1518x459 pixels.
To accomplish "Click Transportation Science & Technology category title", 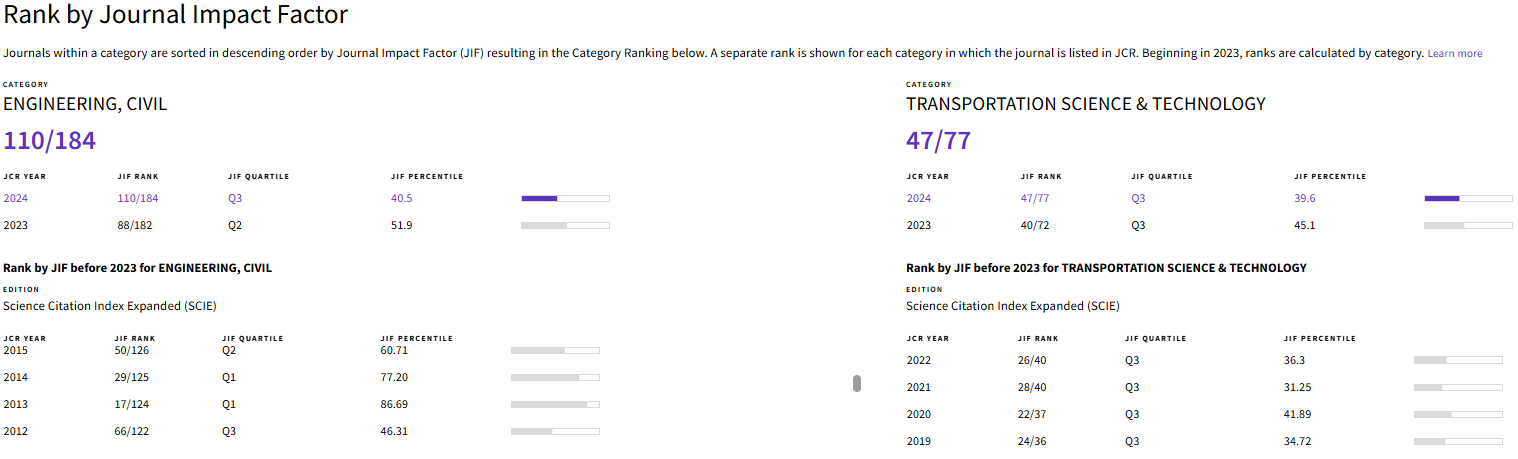I will click(x=1086, y=104).
